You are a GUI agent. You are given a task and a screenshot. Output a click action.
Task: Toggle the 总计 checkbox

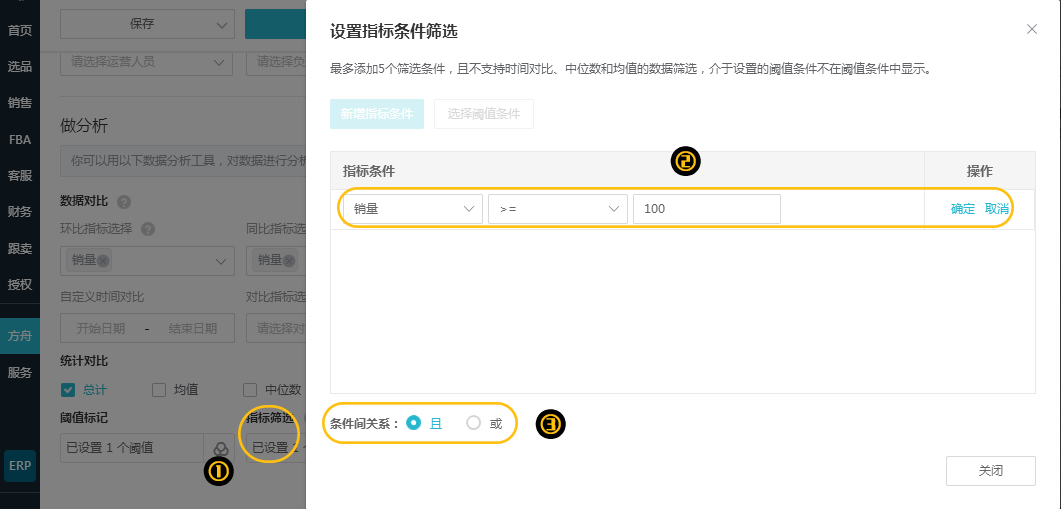(x=68, y=390)
